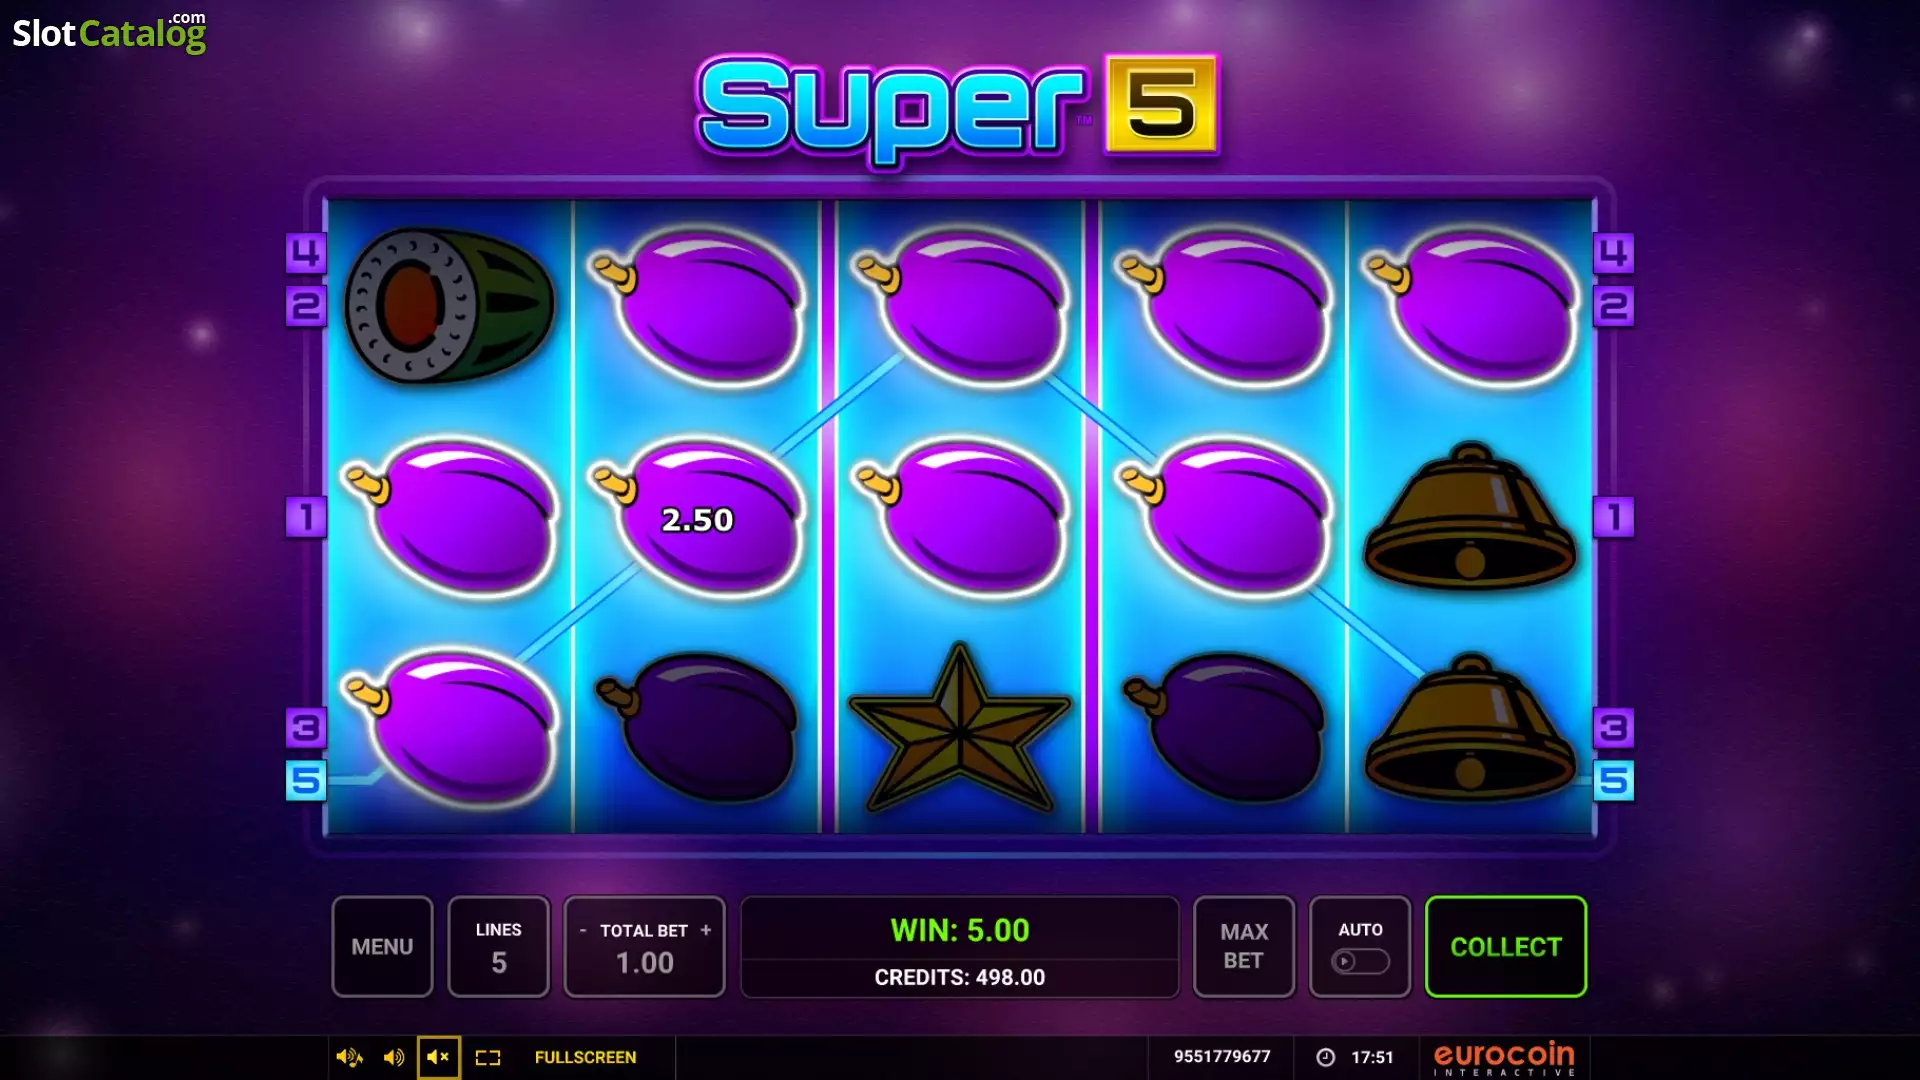
Task: Click the clock icon beside 17:51
Action: coord(1326,1057)
